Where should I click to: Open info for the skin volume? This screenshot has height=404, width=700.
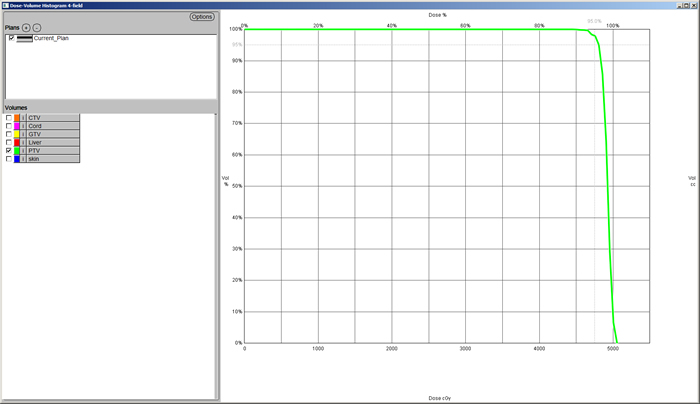point(24,159)
